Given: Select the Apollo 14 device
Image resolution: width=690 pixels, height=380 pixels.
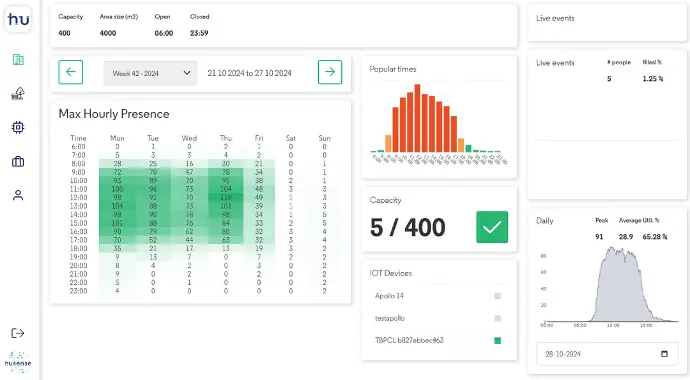Looking at the screenshot, I should click(389, 296).
